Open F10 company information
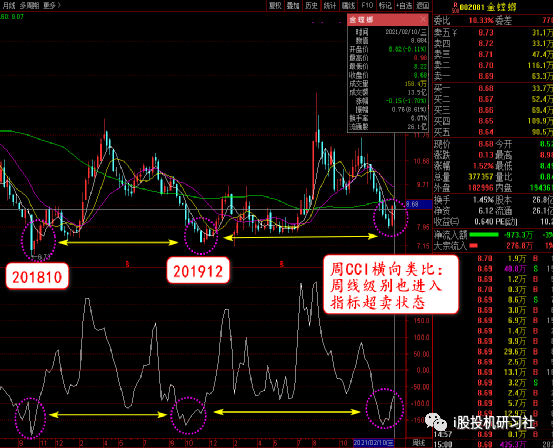 (367, 5)
